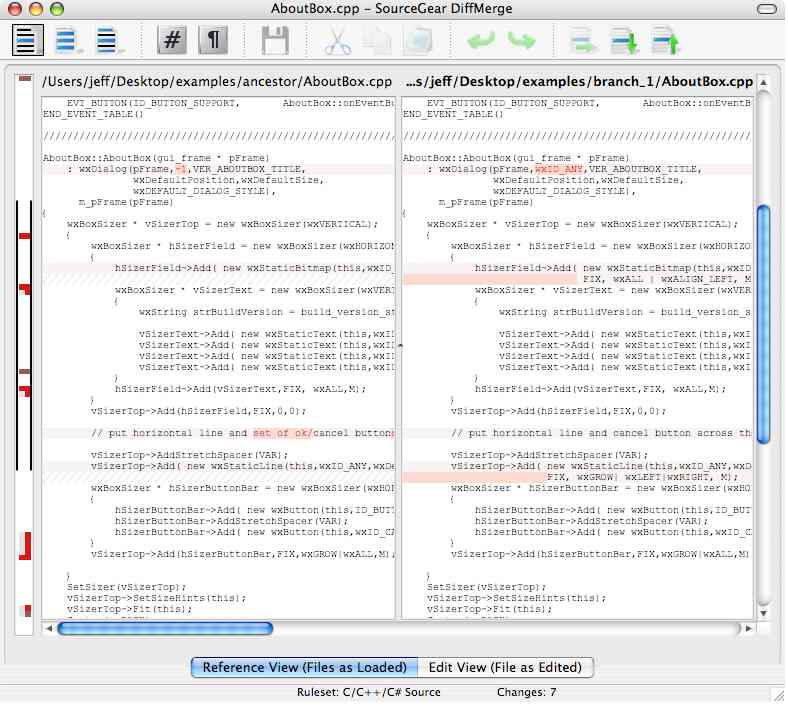
Task: Click the apply change from left icon
Action: tap(583, 41)
